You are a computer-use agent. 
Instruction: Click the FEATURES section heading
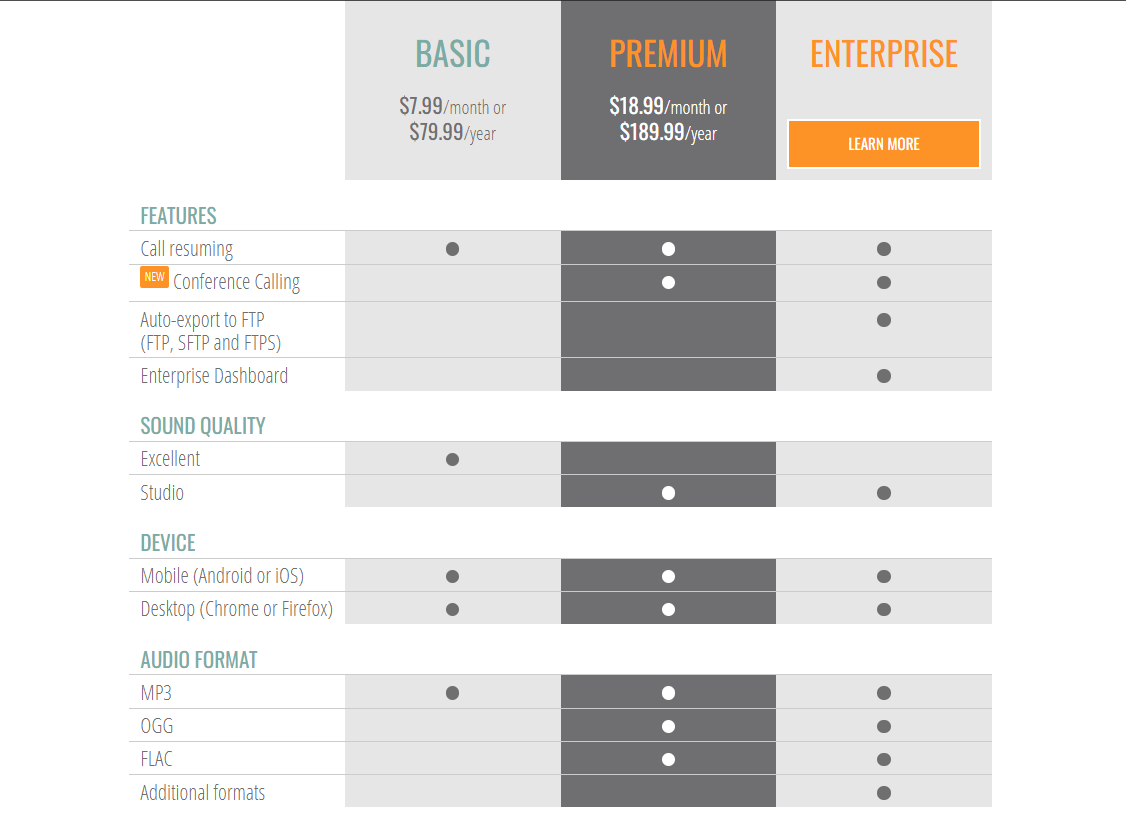tap(178, 216)
